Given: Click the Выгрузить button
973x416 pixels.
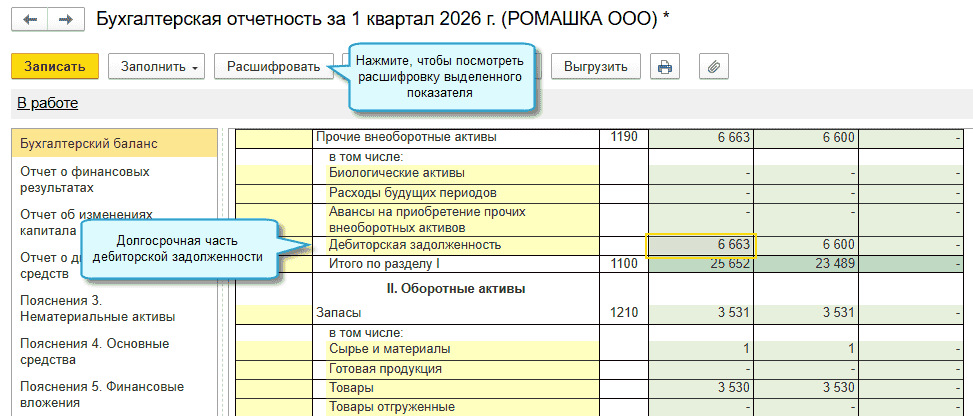Looking at the screenshot, I should click(x=595, y=67).
